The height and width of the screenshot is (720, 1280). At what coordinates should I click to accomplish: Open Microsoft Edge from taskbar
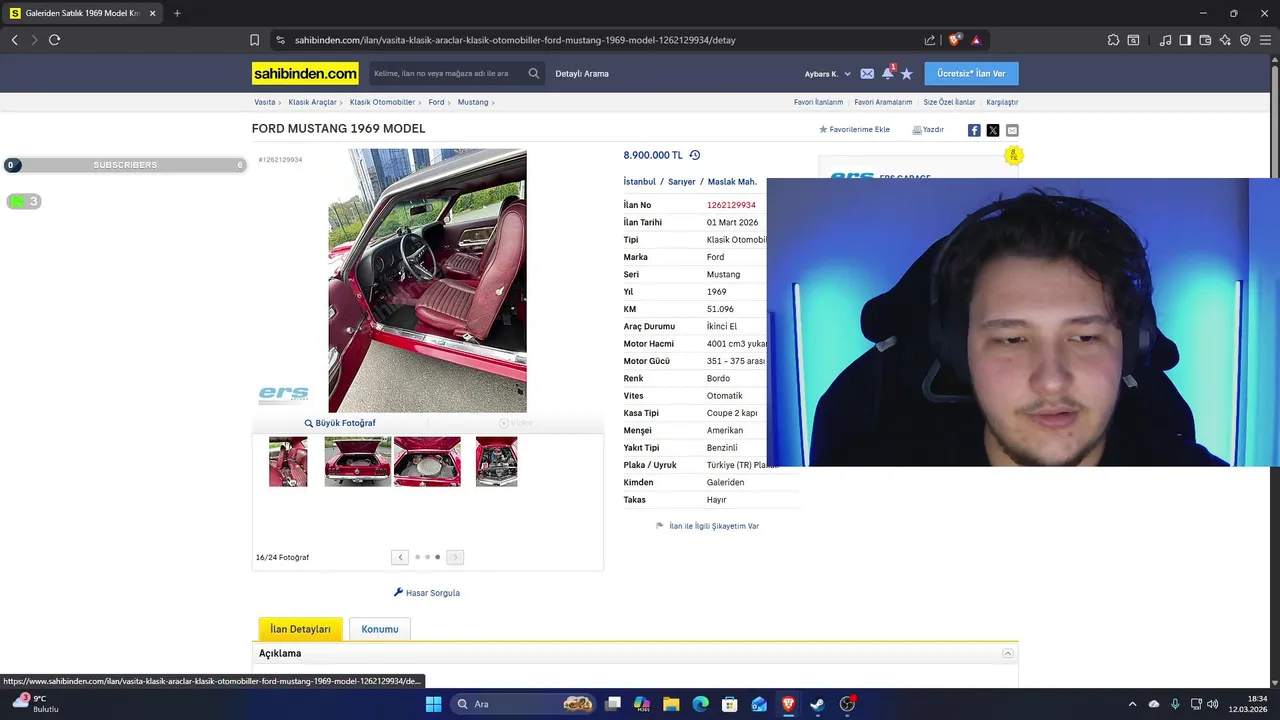click(700, 704)
